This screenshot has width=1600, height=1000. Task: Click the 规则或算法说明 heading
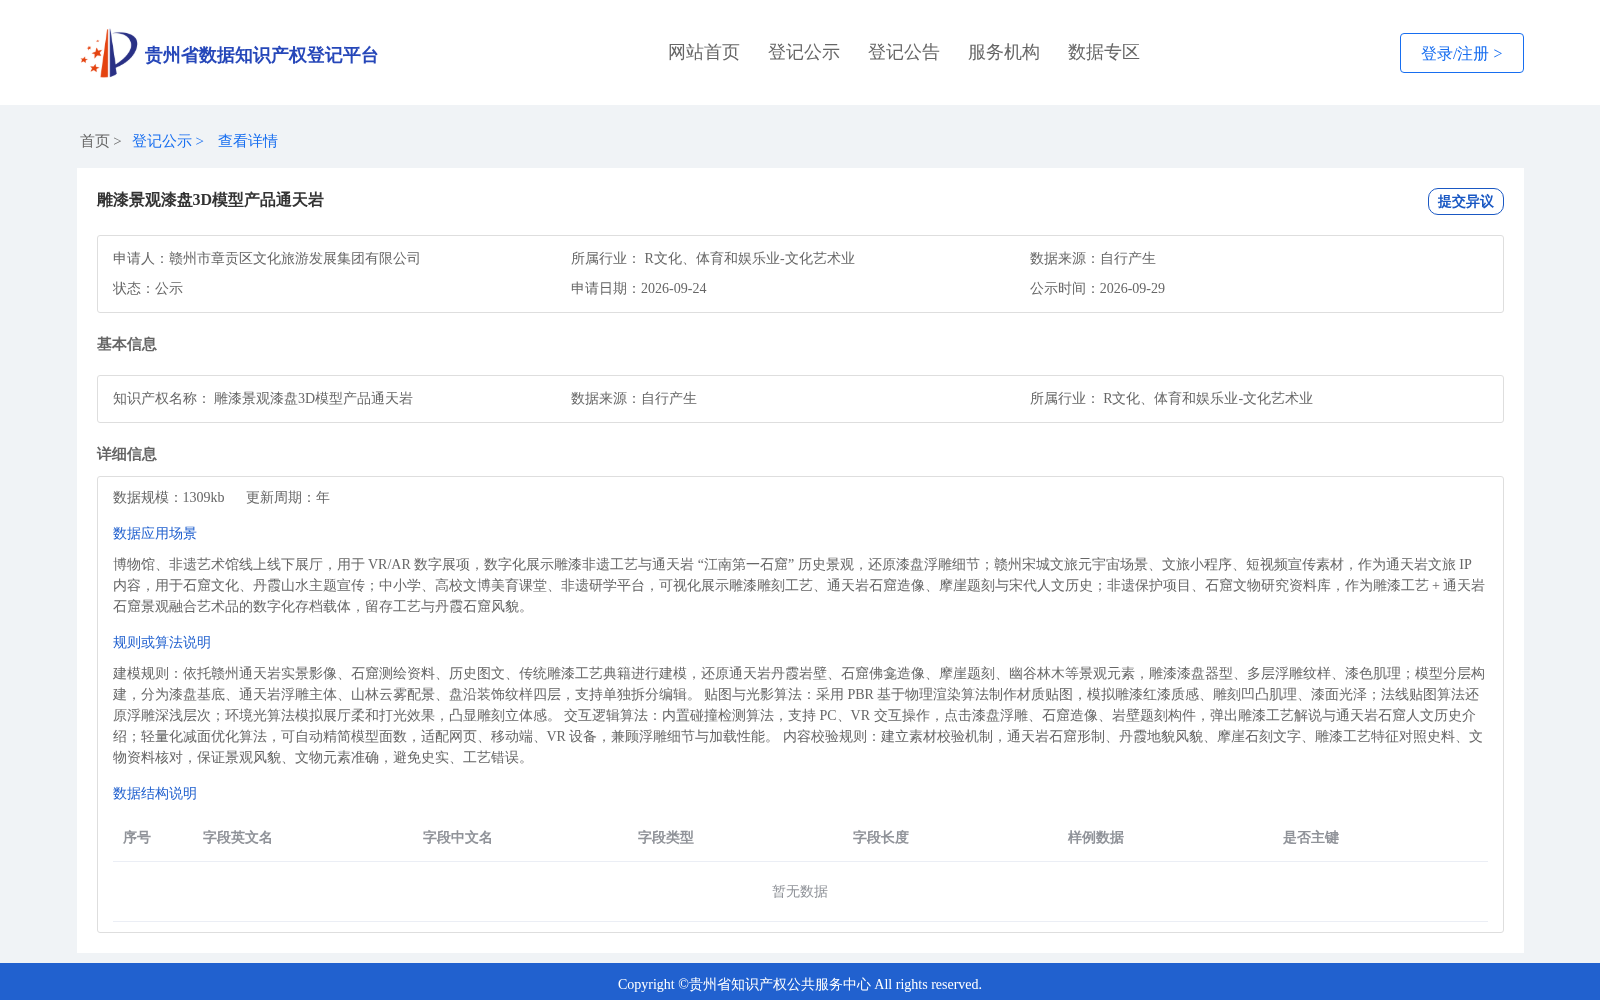tap(162, 643)
